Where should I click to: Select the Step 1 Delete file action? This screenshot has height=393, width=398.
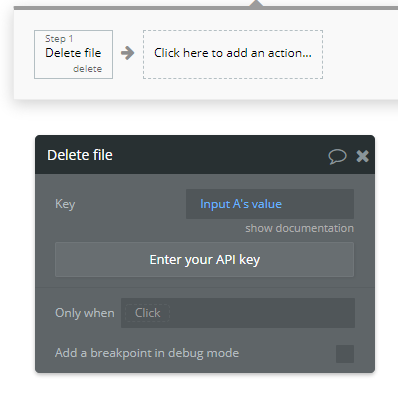tap(73, 55)
